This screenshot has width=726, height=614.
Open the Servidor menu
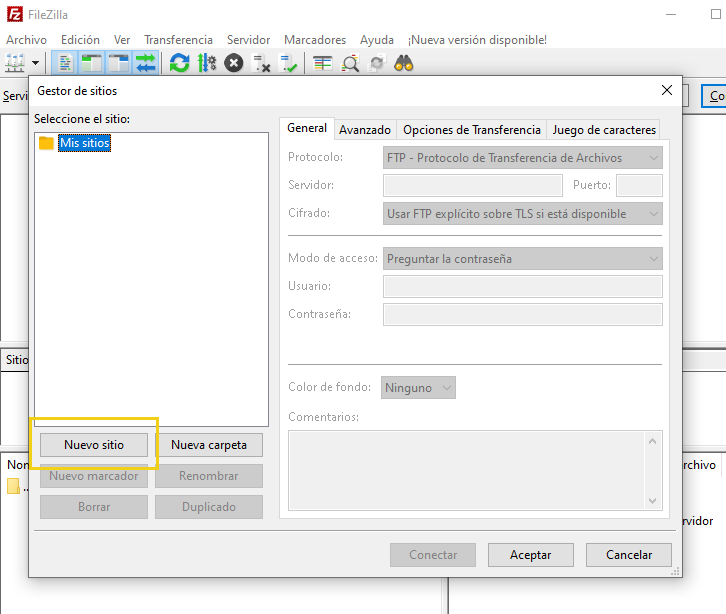248,40
